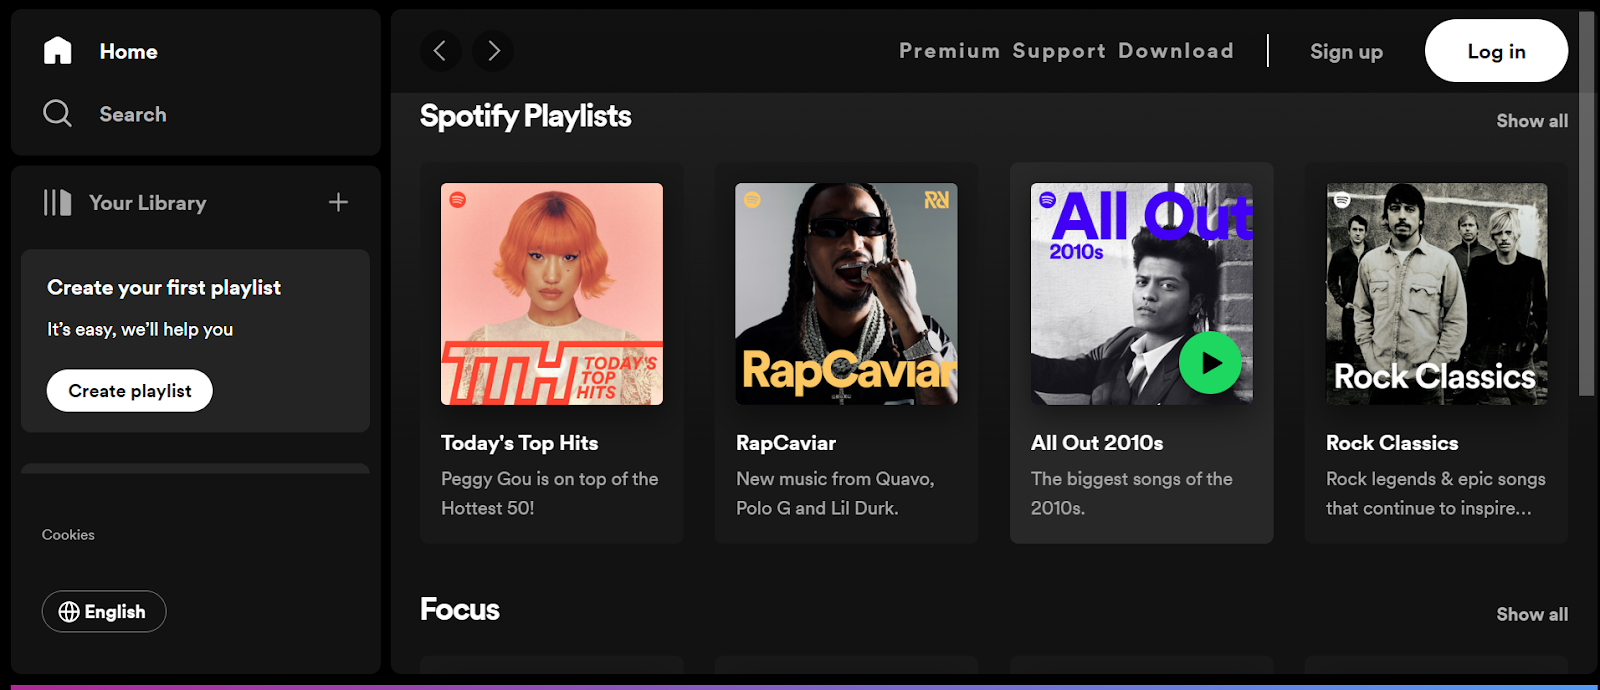Show all Spotify Playlists
This screenshot has height=690, width=1600.
1532,121
